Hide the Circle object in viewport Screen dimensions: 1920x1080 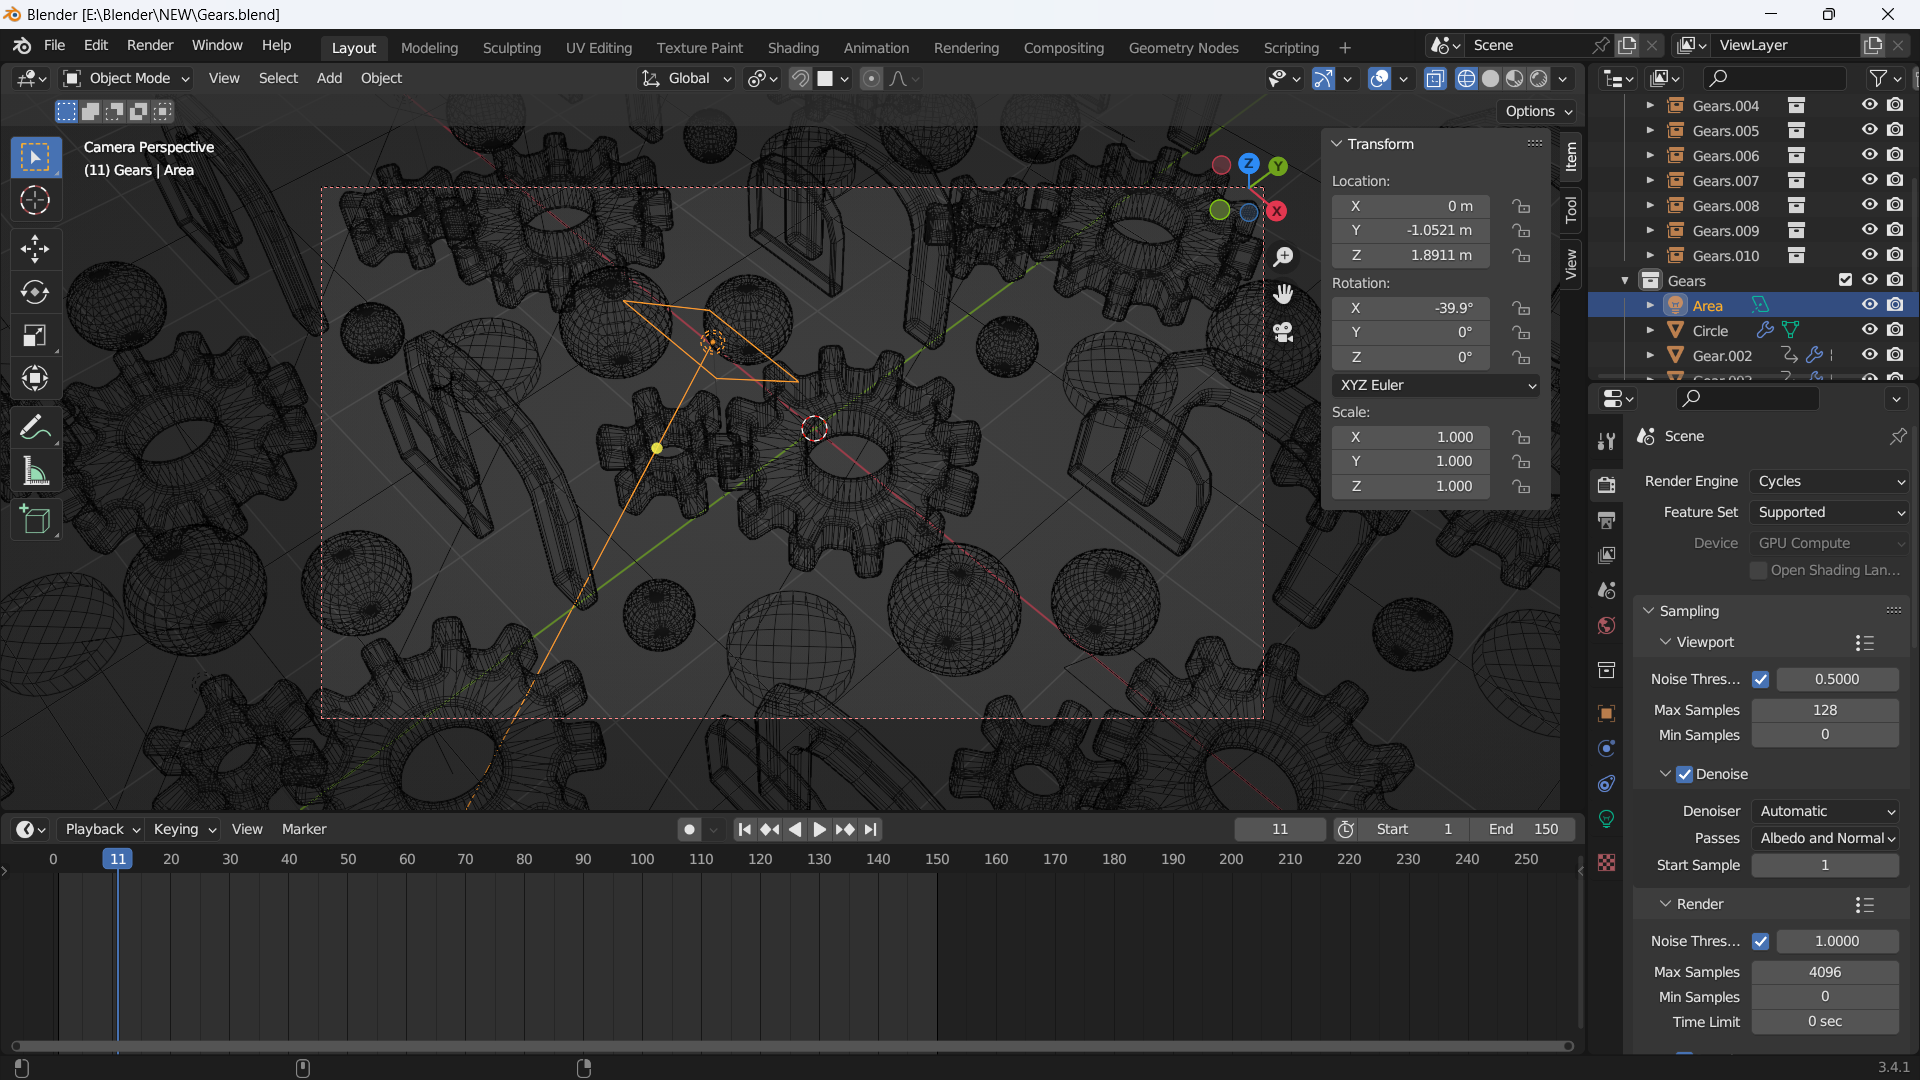click(1869, 330)
